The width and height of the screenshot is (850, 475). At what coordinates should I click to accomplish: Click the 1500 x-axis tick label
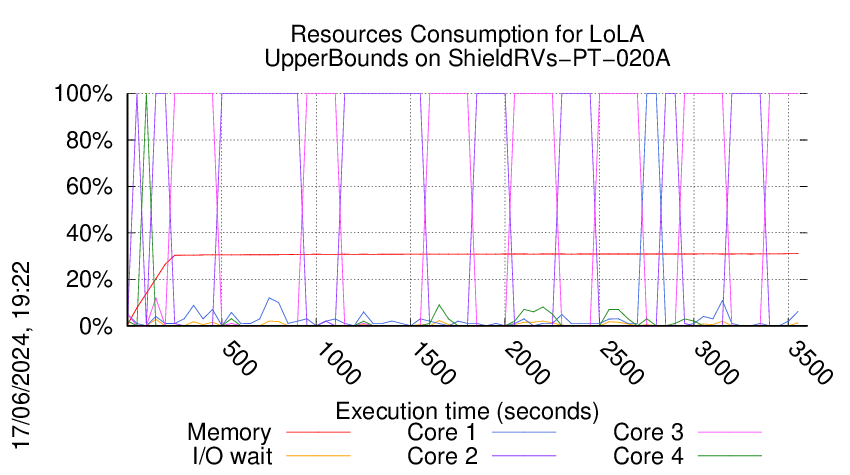[x=432, y=363]
